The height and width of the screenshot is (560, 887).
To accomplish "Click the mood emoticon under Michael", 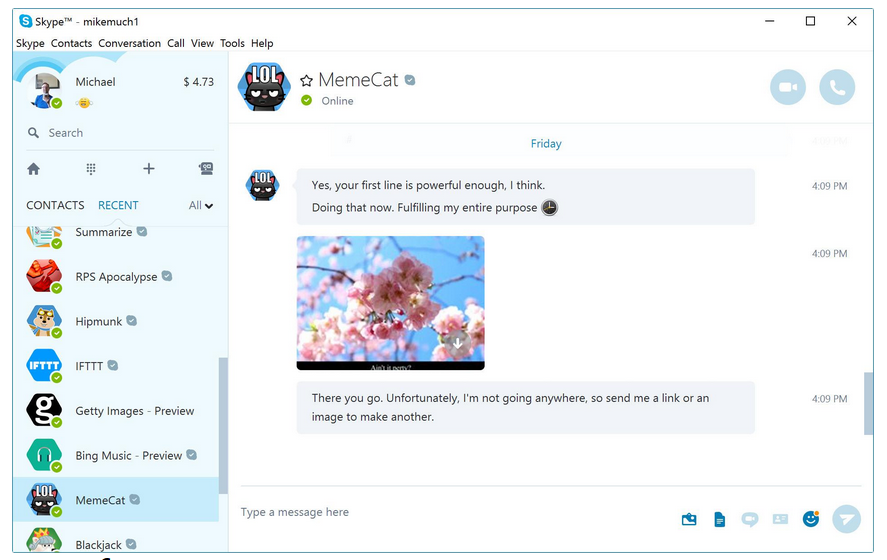I will 84,103.
